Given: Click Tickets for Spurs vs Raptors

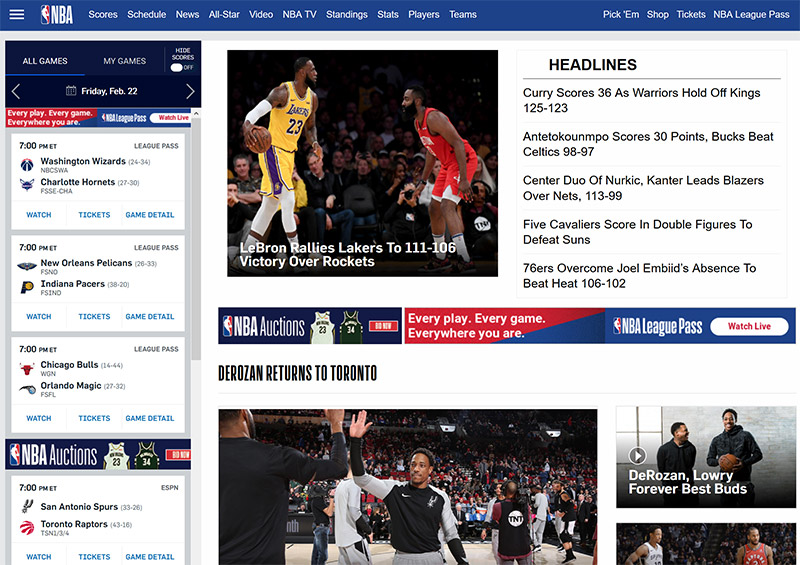Looking at the screenshot, I should pos(94,557).
